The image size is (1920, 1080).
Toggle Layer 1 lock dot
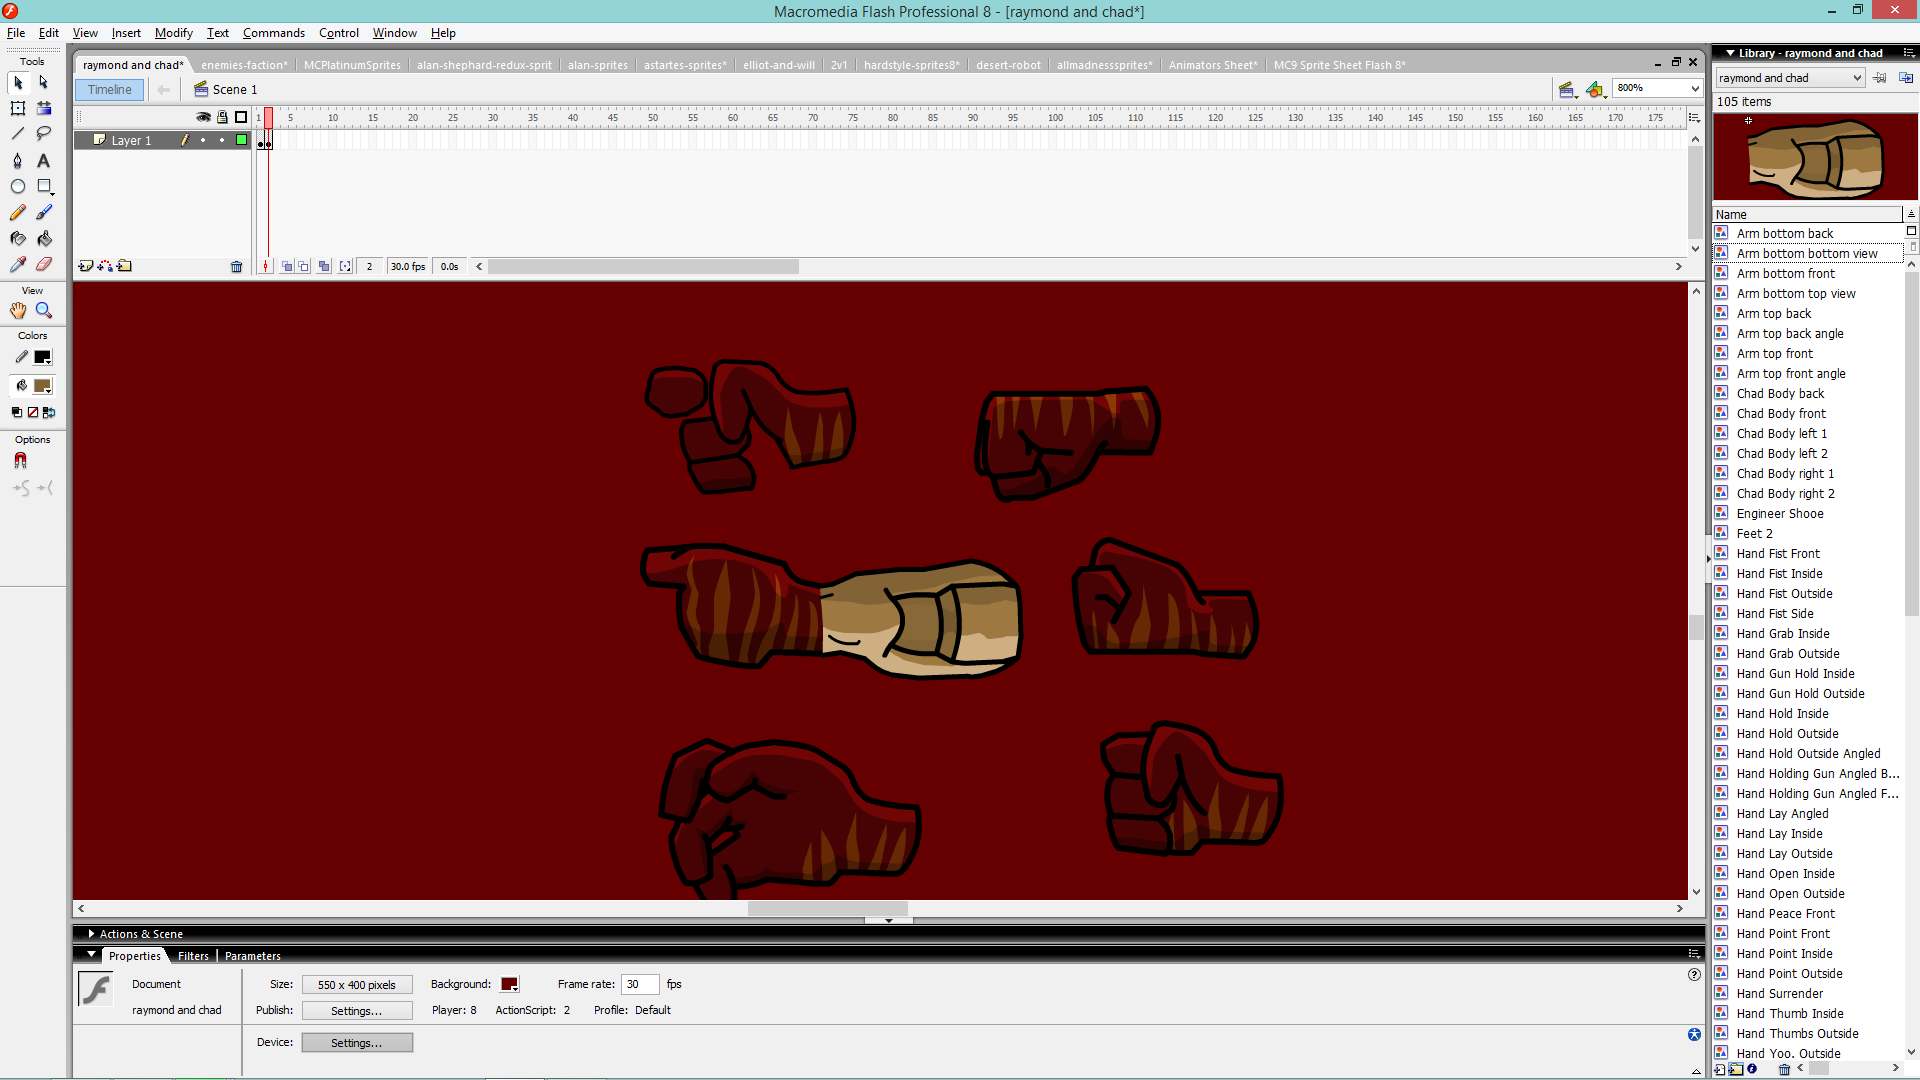coord(222,140)
